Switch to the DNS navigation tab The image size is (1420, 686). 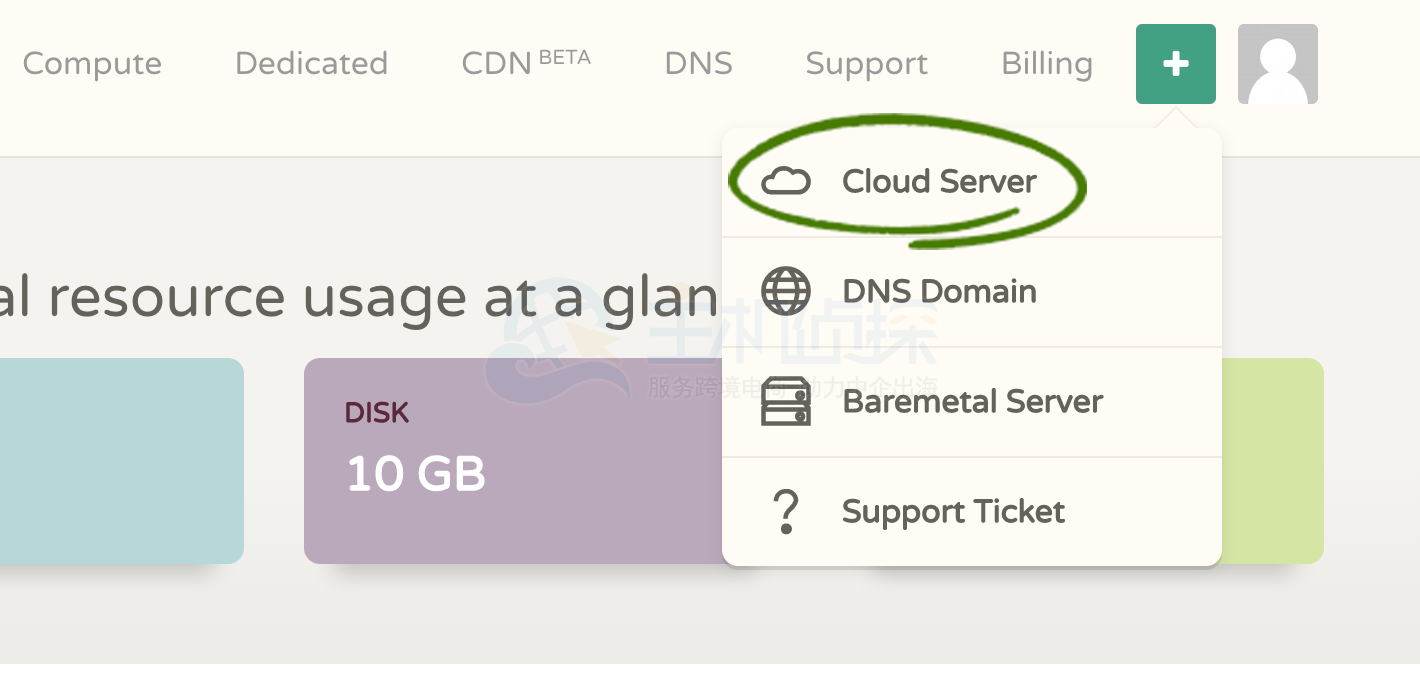click(698, 64)
